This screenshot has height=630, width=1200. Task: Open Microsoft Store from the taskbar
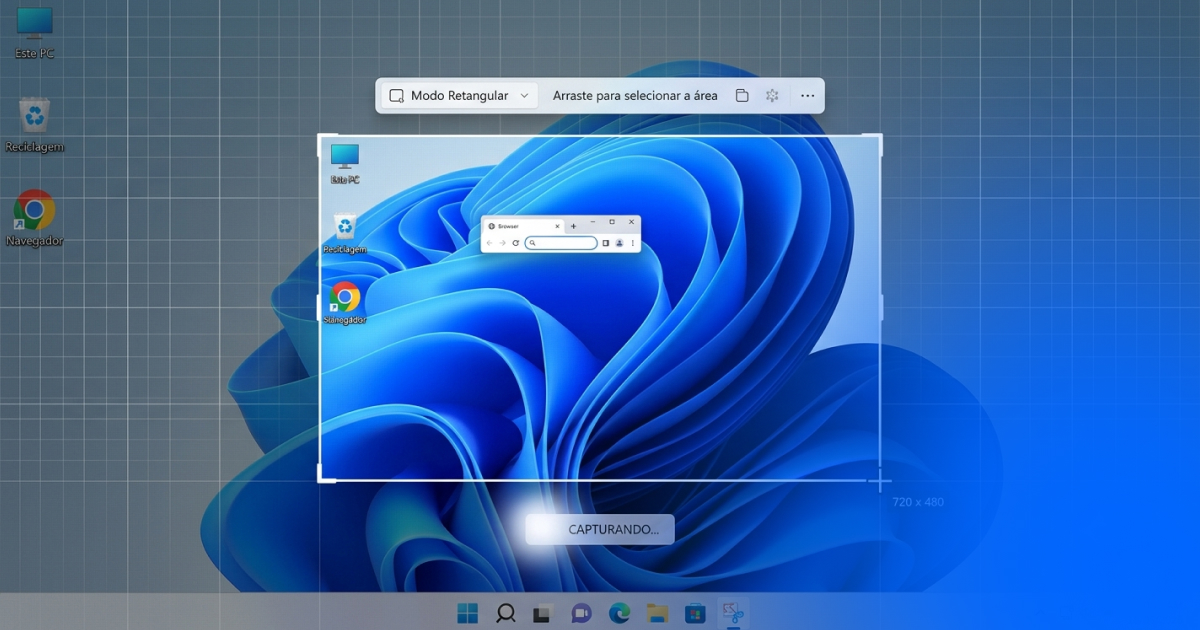695,613
